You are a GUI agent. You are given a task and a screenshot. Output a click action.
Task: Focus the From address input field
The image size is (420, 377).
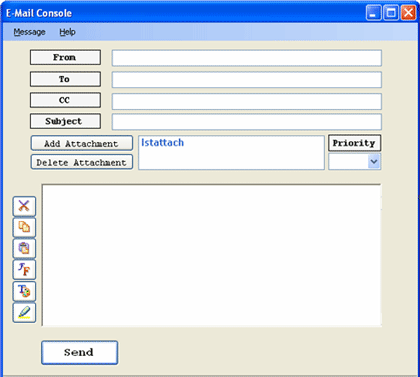247,58
